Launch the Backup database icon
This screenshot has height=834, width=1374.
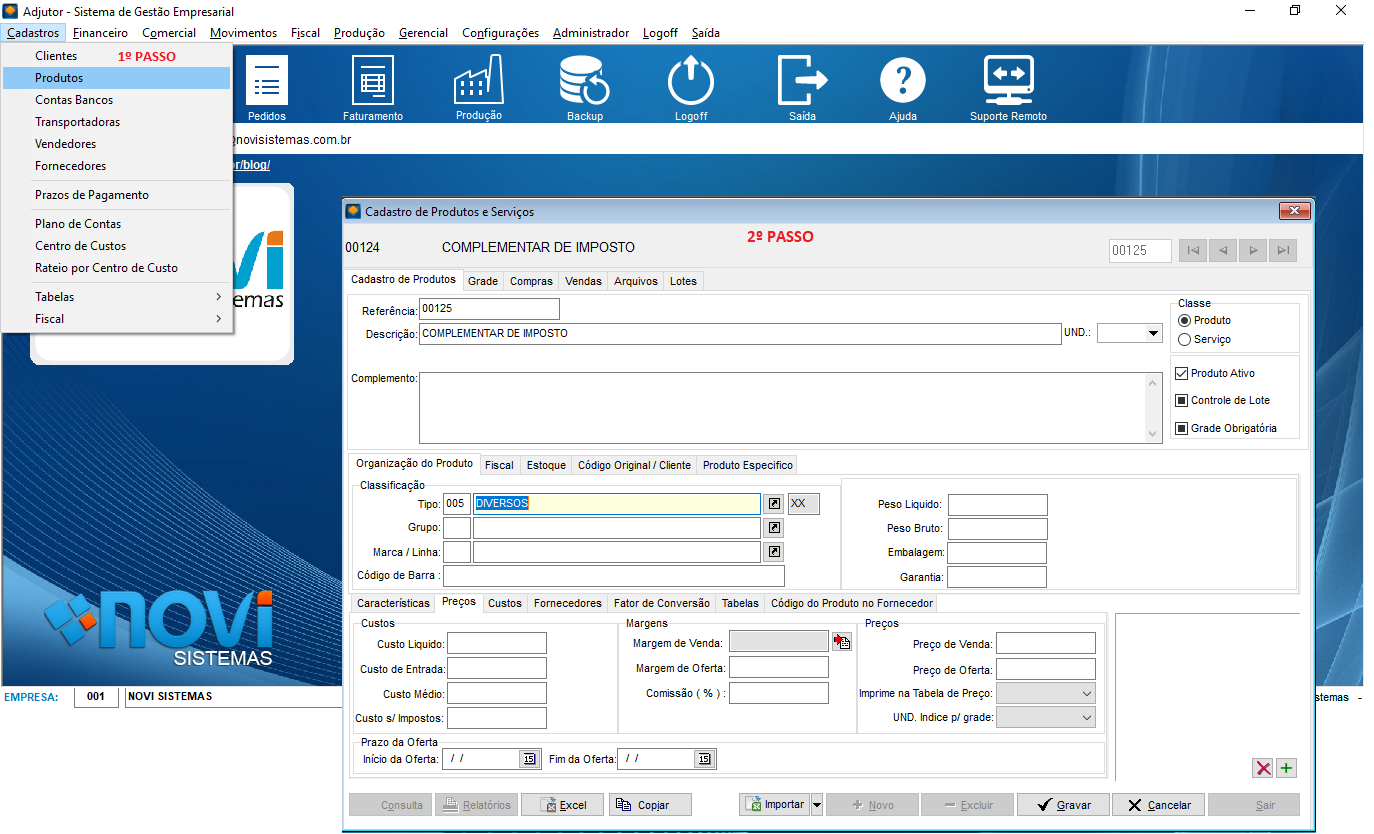[x=585, y=88]
